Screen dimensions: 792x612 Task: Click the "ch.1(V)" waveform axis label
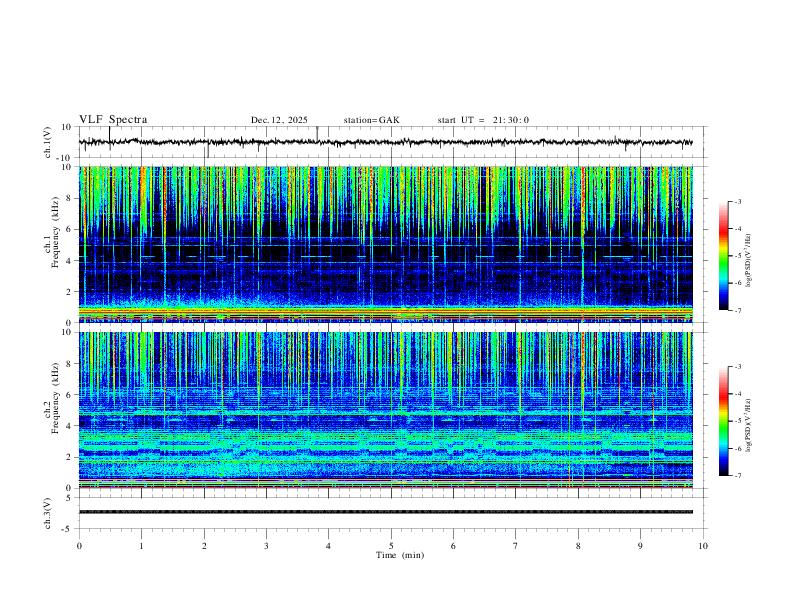[x=48, y=142]
